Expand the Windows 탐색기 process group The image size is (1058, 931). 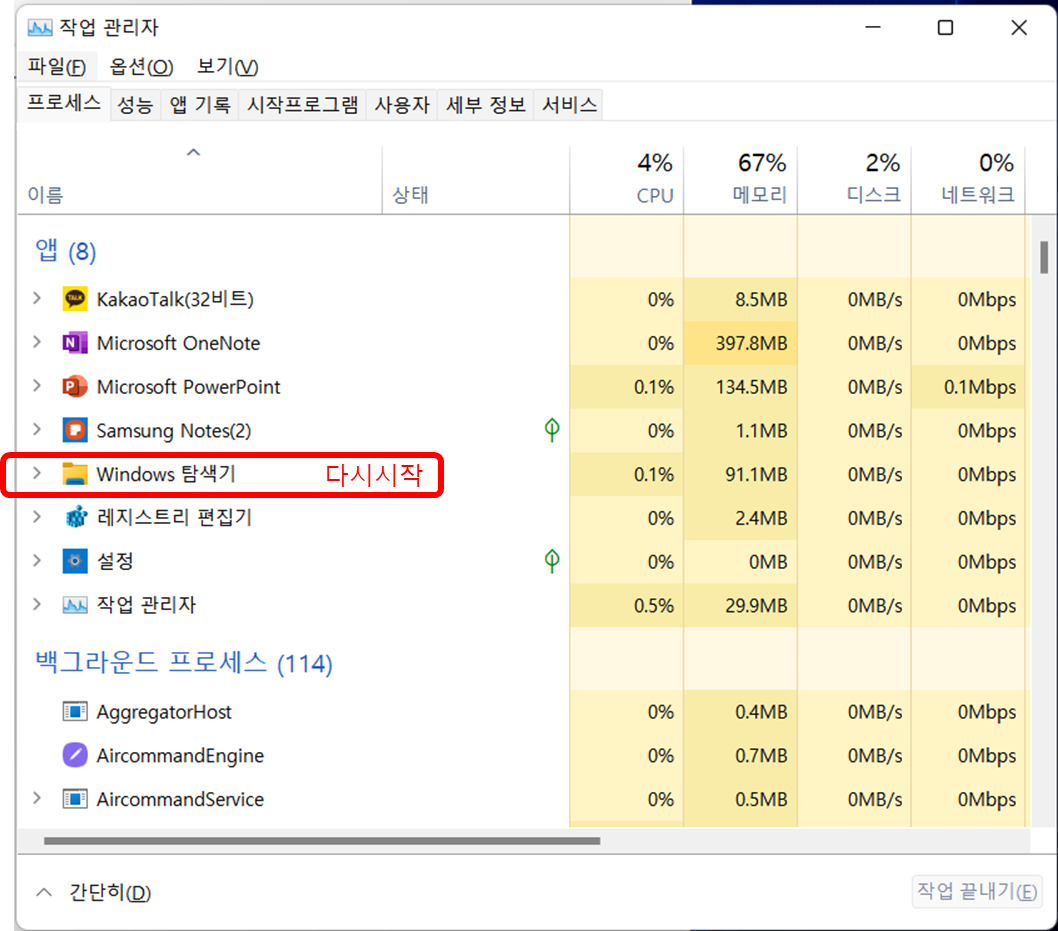coord(37,474)
